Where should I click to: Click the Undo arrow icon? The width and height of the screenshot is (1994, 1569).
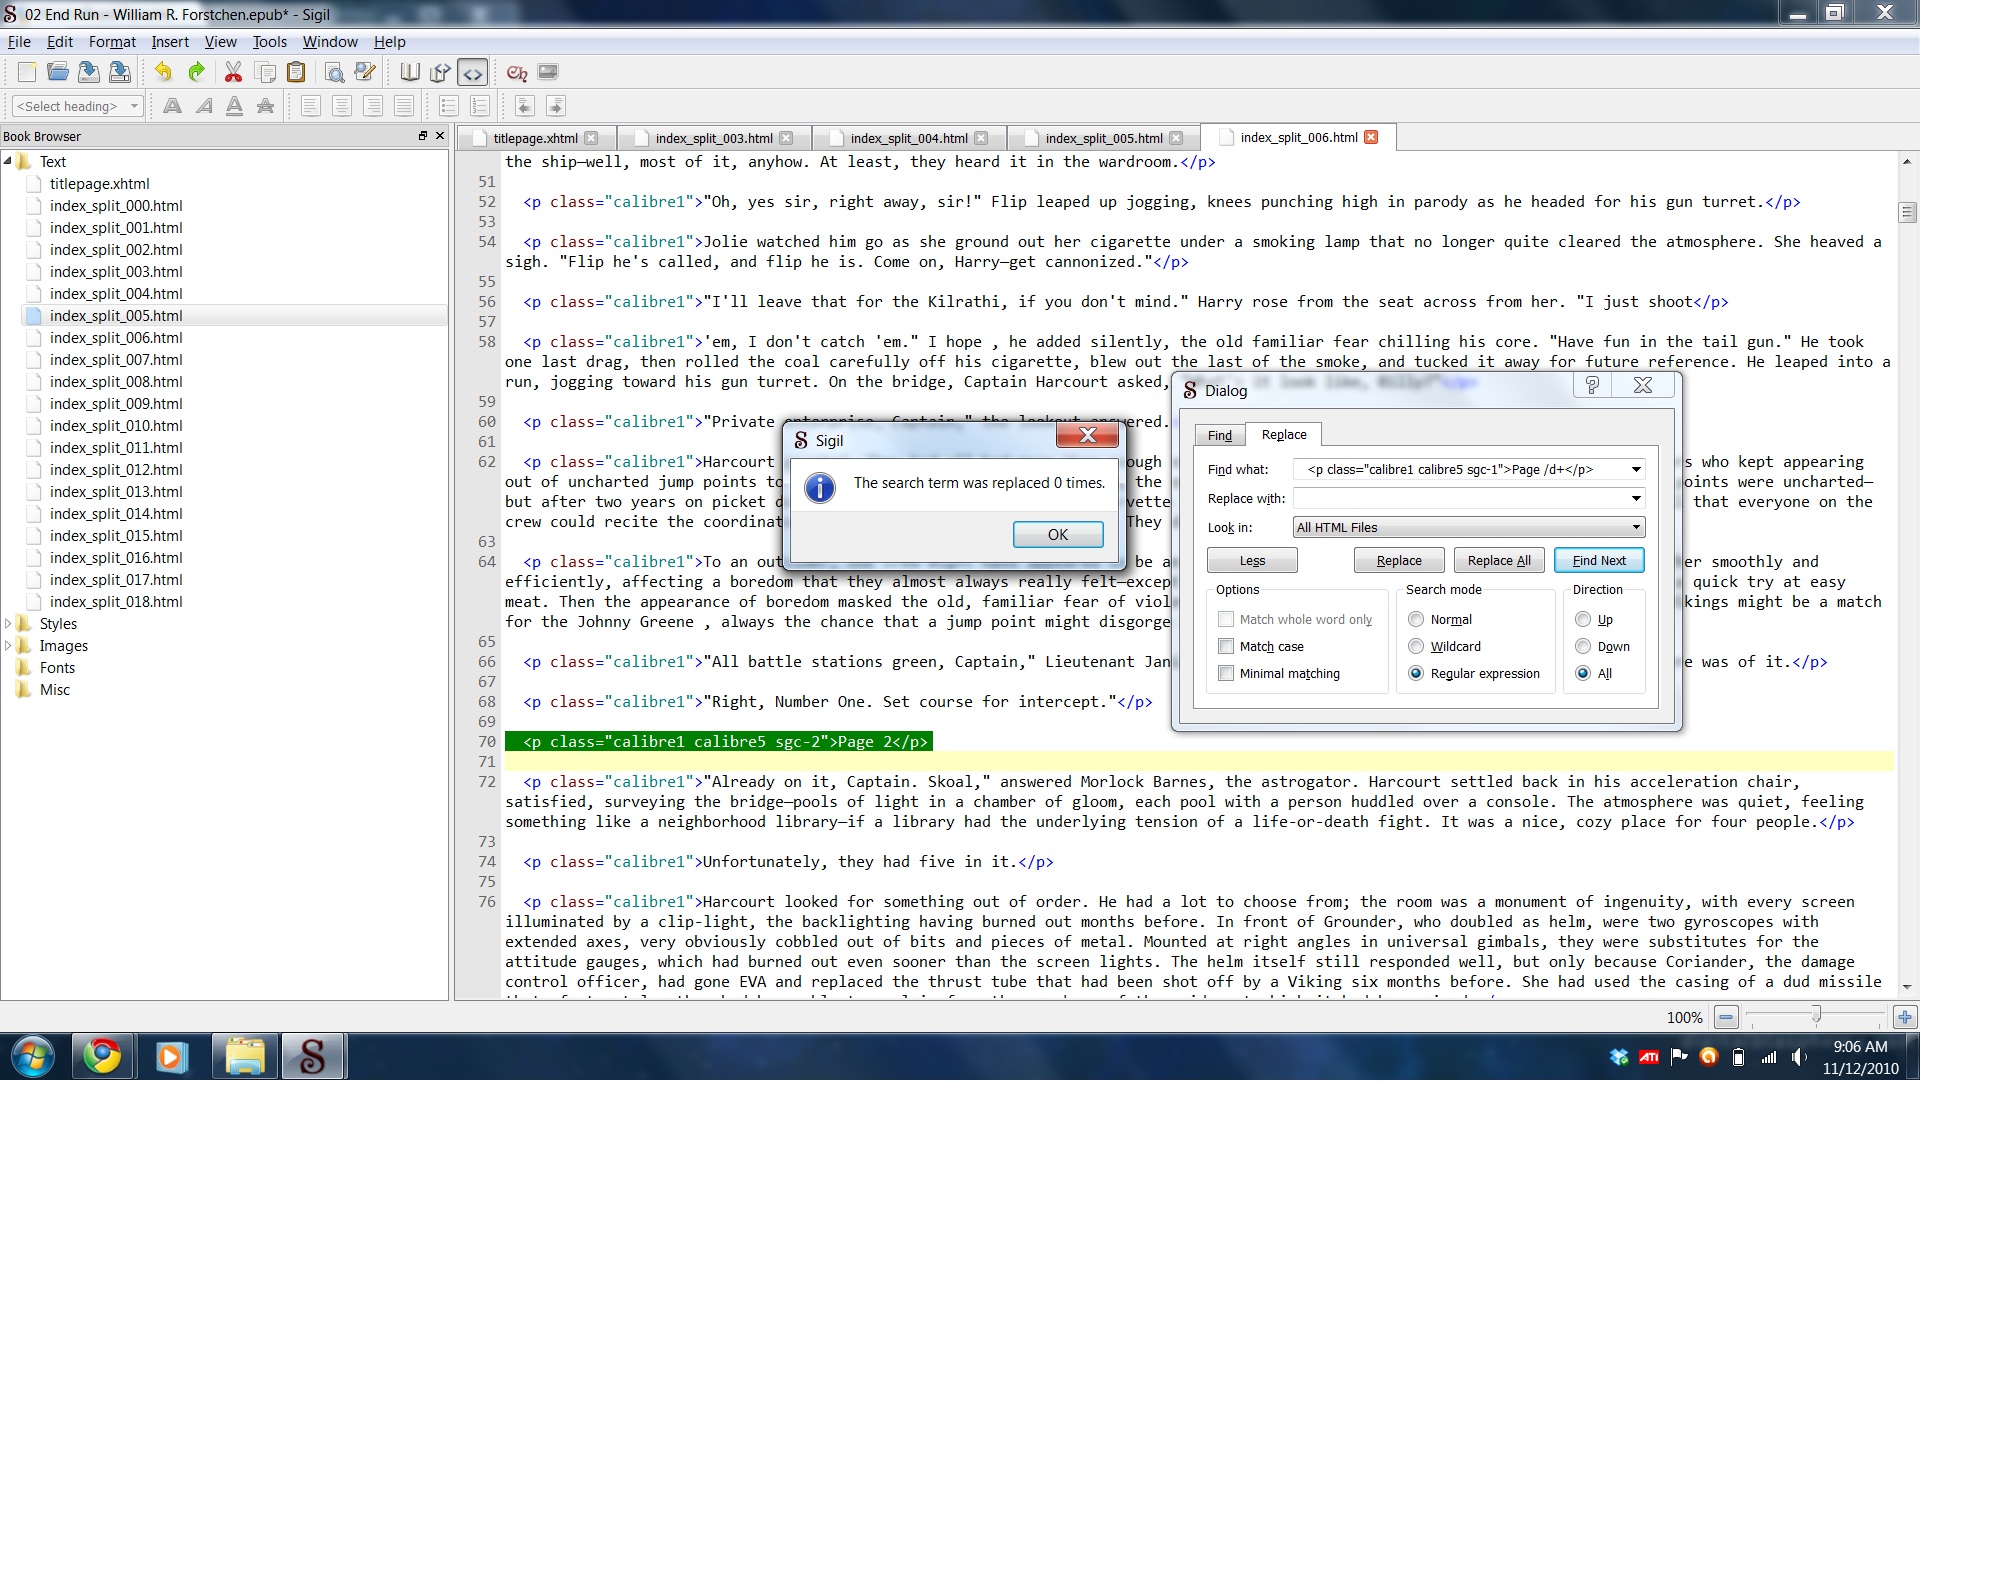(x=163, y=72)
